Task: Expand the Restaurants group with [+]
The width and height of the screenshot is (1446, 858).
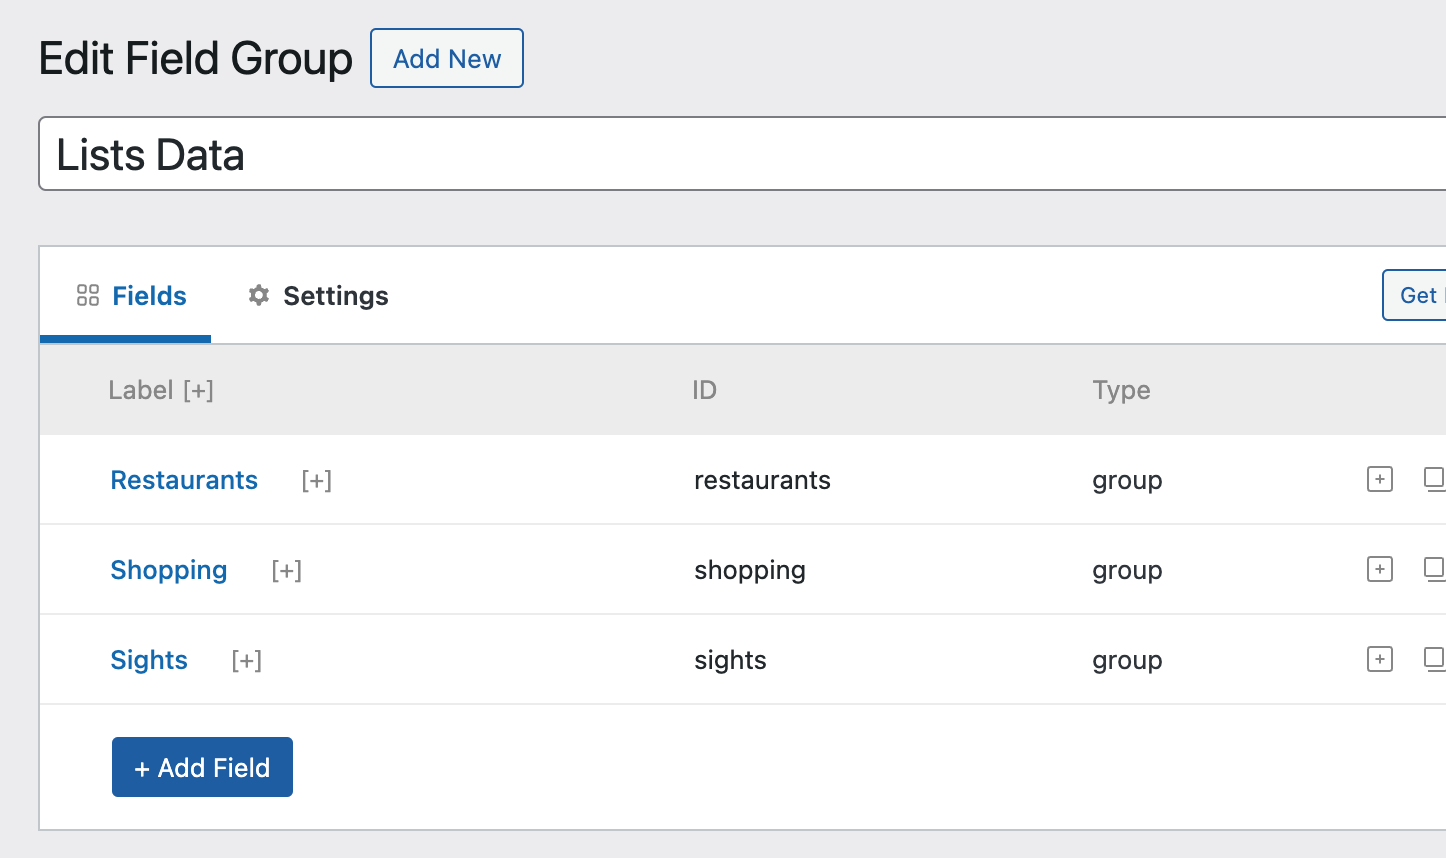Action: pos(317,480)
